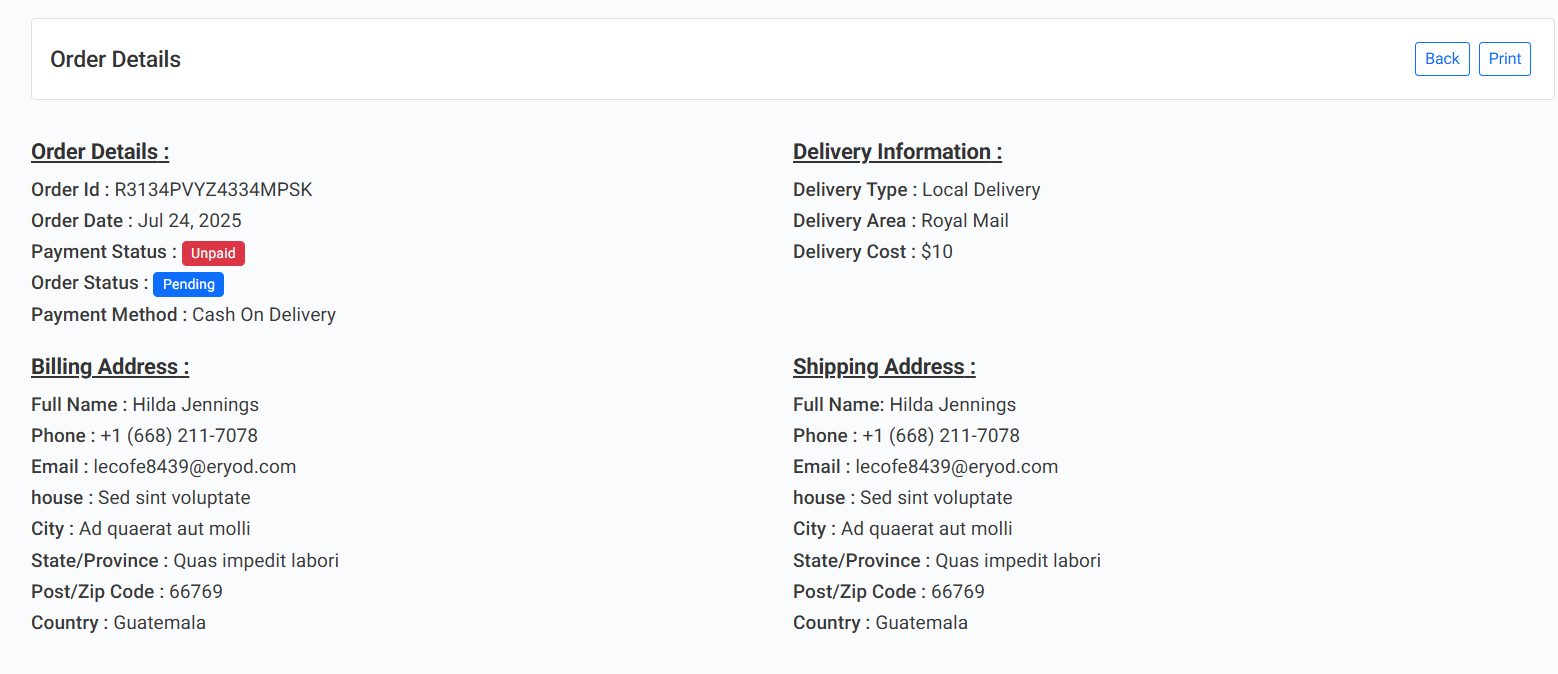1558x674 pixels.
Task: Select the blue Pending order status badge
Action: click(188, 284)
